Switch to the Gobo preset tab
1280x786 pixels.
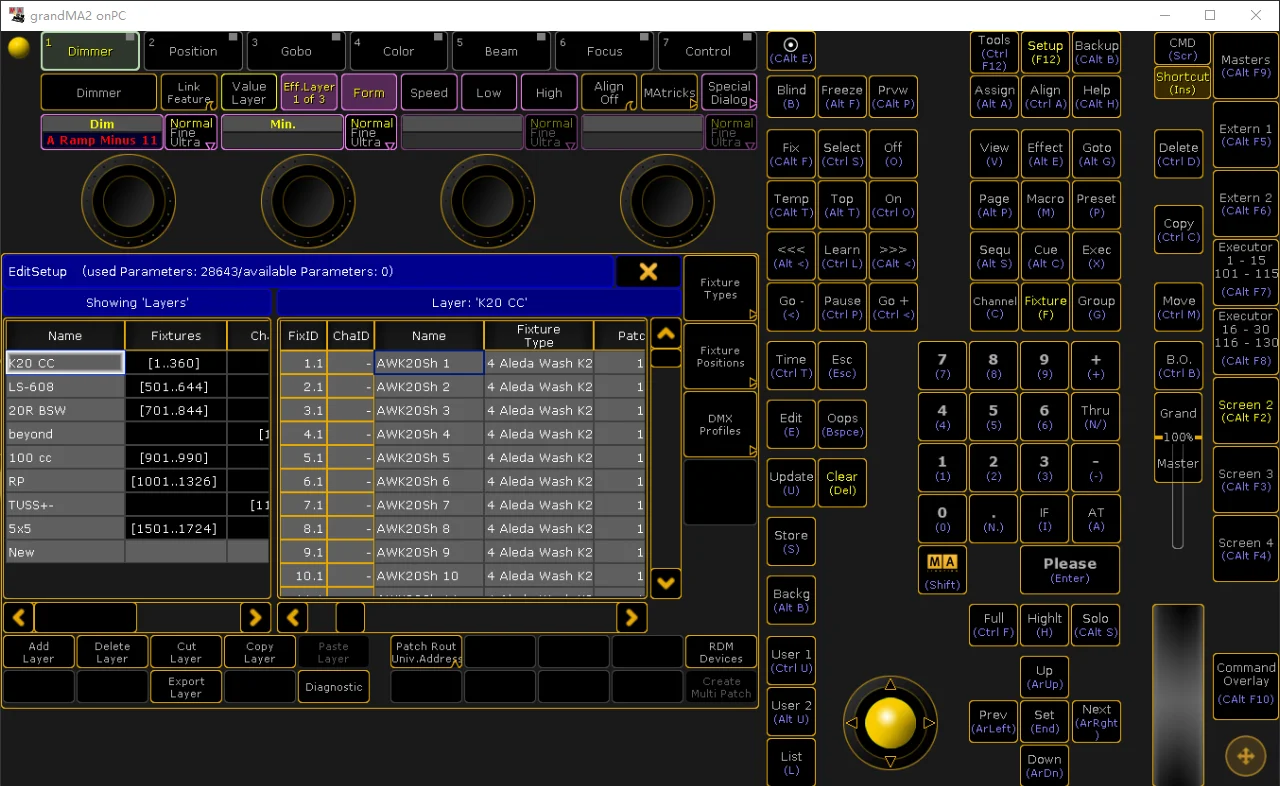[296, 51]
